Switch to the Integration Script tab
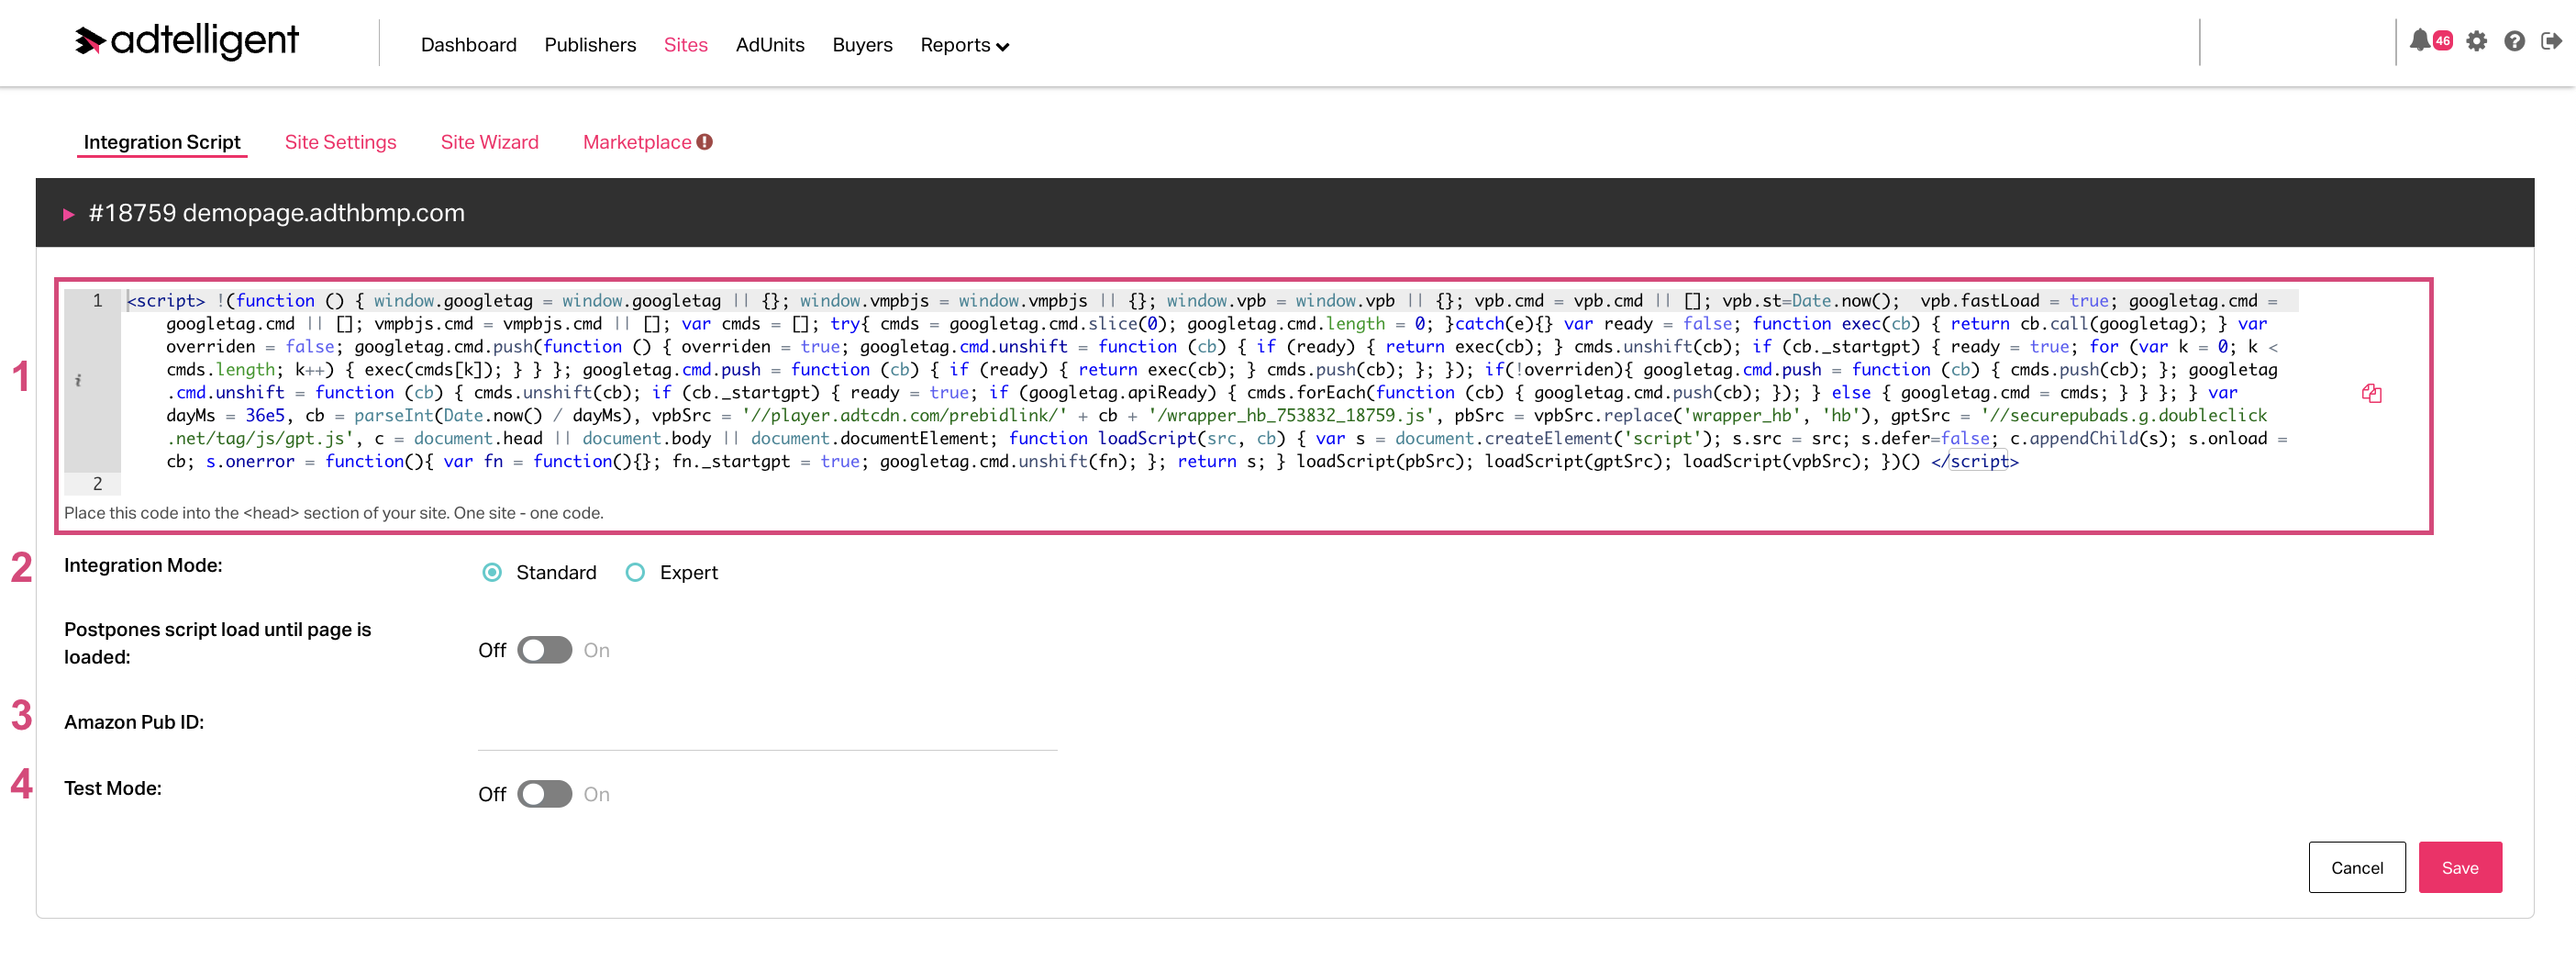Image resolution: width=2576 pixels, height=960 pixels. tap(162, 142)
